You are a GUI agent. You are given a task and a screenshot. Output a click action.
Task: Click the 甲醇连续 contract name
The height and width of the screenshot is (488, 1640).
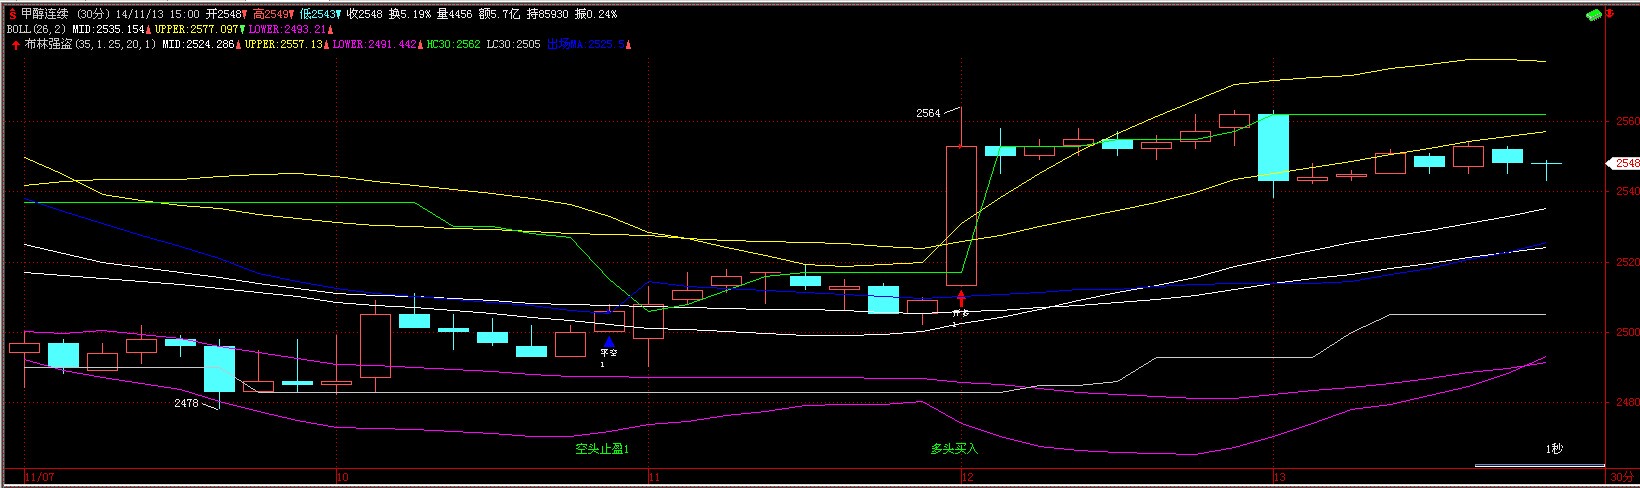coord(46,15)
